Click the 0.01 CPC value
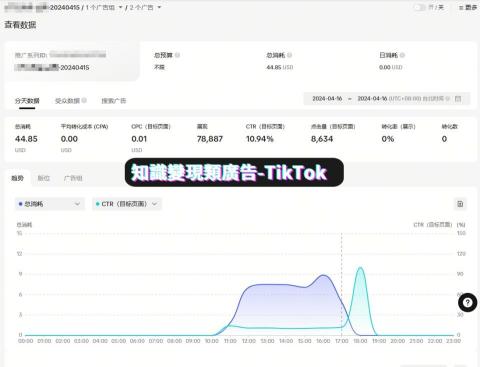480x367 pixels. point(139,139)
